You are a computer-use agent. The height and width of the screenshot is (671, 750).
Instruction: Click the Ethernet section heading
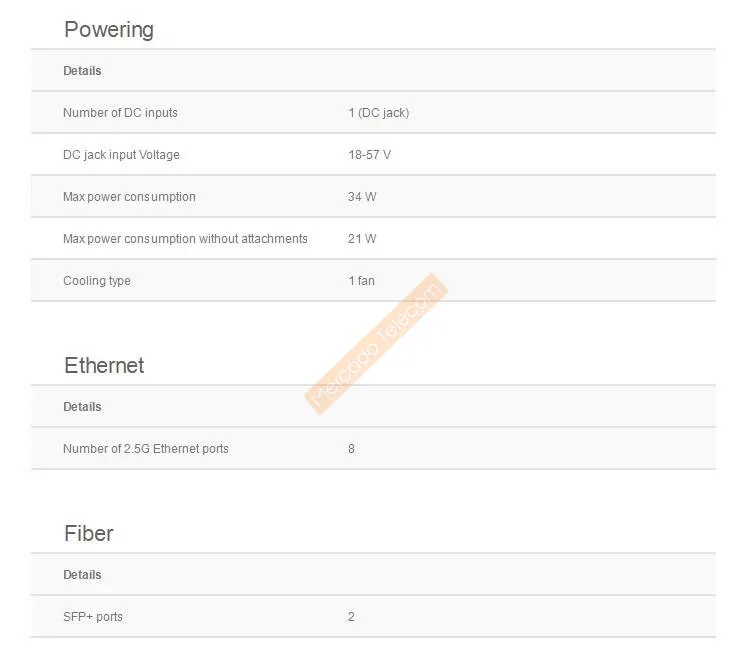[104, 366]
